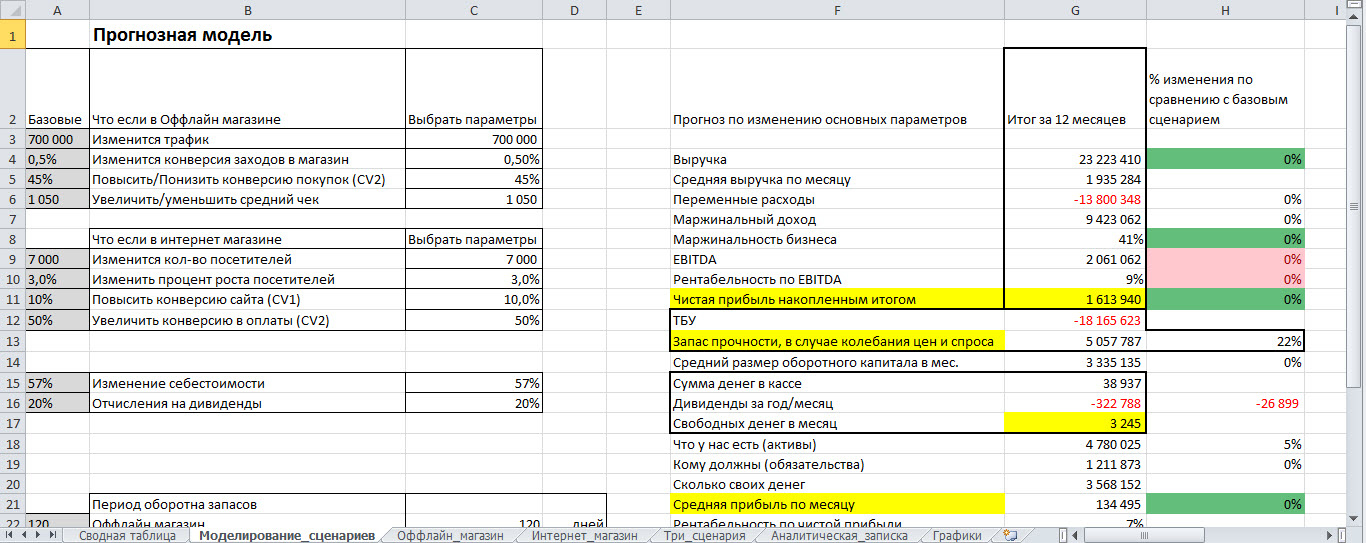
Task: Select Запас прочности label cell
Action: [837, 342]
